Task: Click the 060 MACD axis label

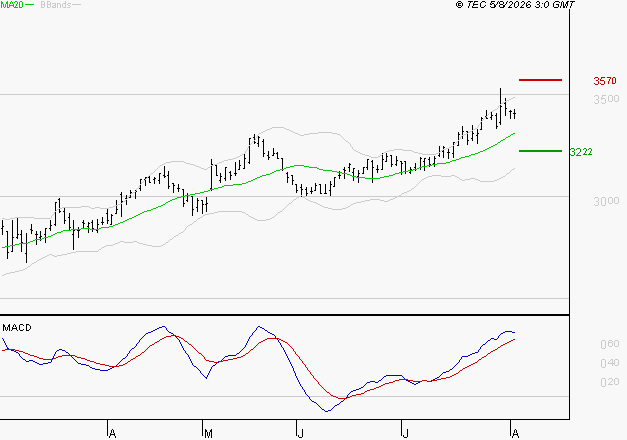Action: coord(610,344)
